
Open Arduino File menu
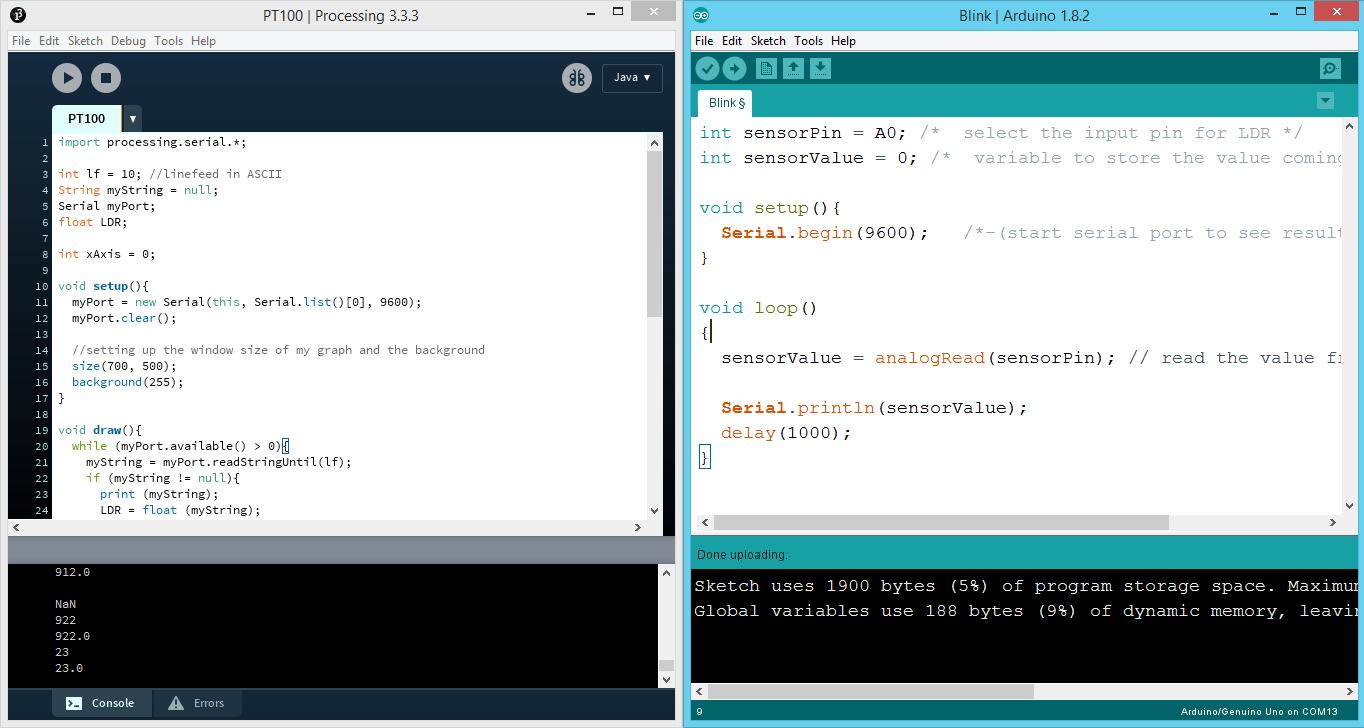(704, 41)
